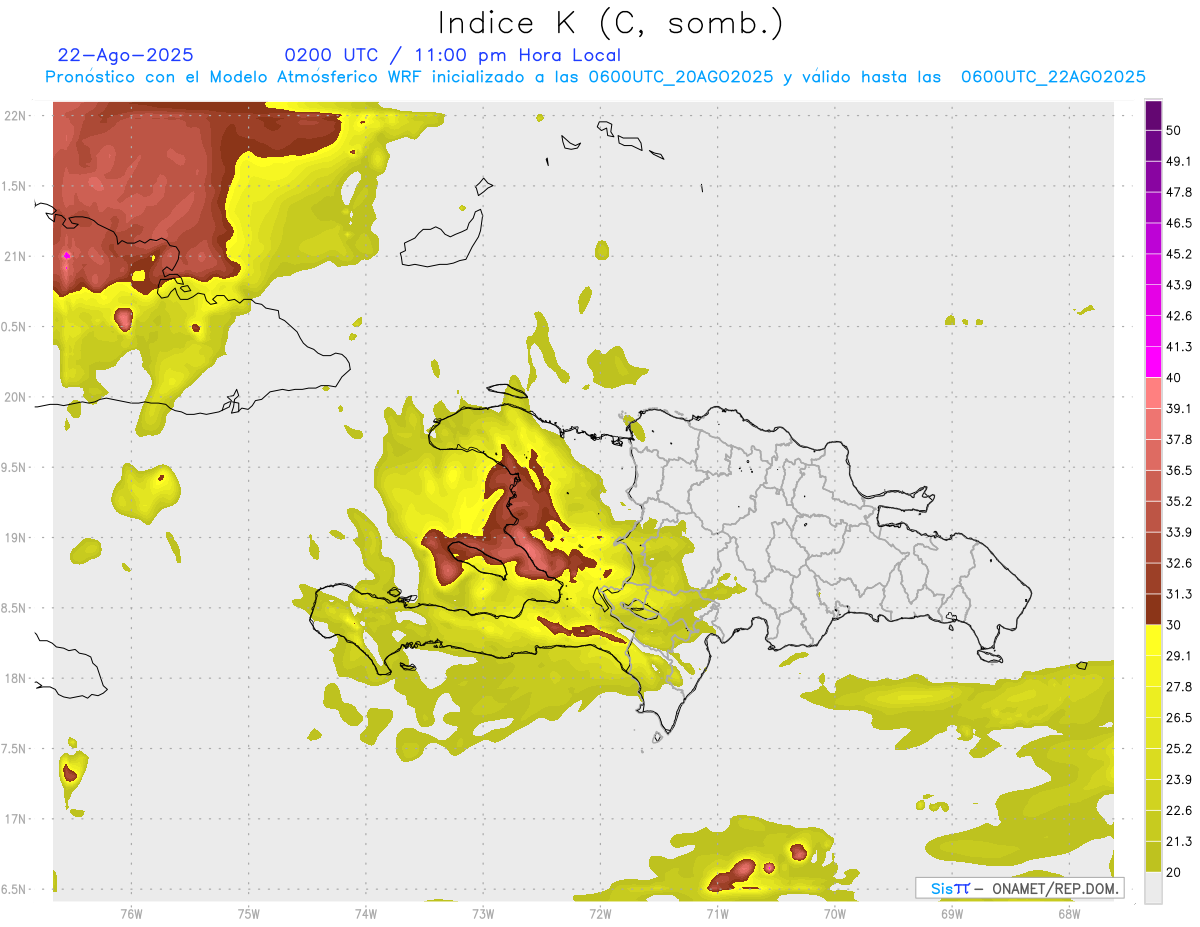Click the legend value "41.3"

pyautogui.click(x=1179, y=347)
